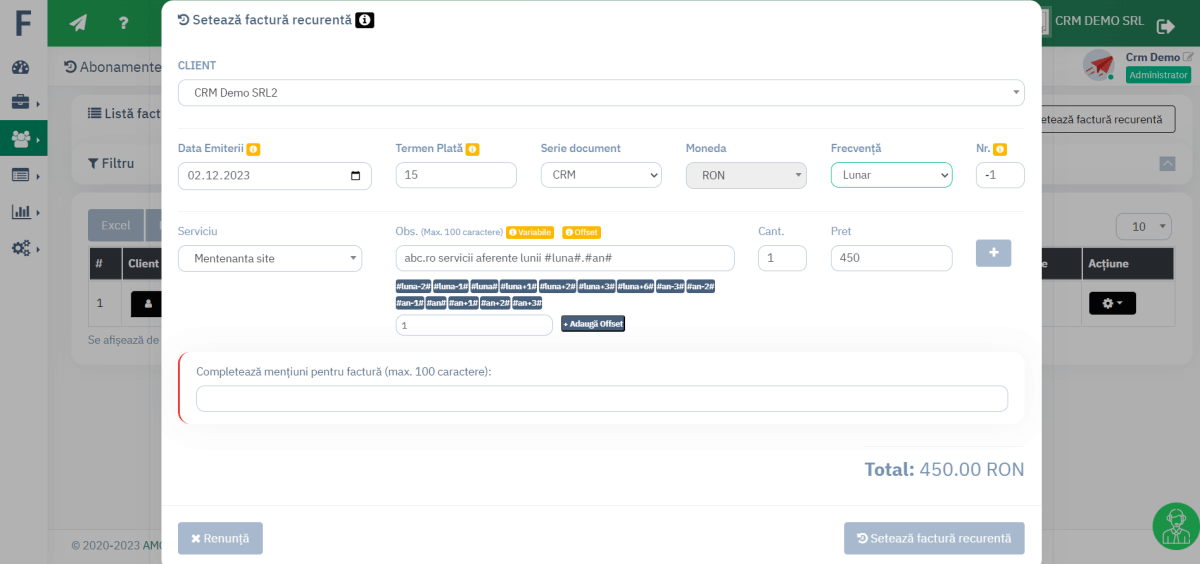Open the dashboard gauge icon in sidebar
The height and width of the screenshot is (564, 1200).
[x=21, y=67]
